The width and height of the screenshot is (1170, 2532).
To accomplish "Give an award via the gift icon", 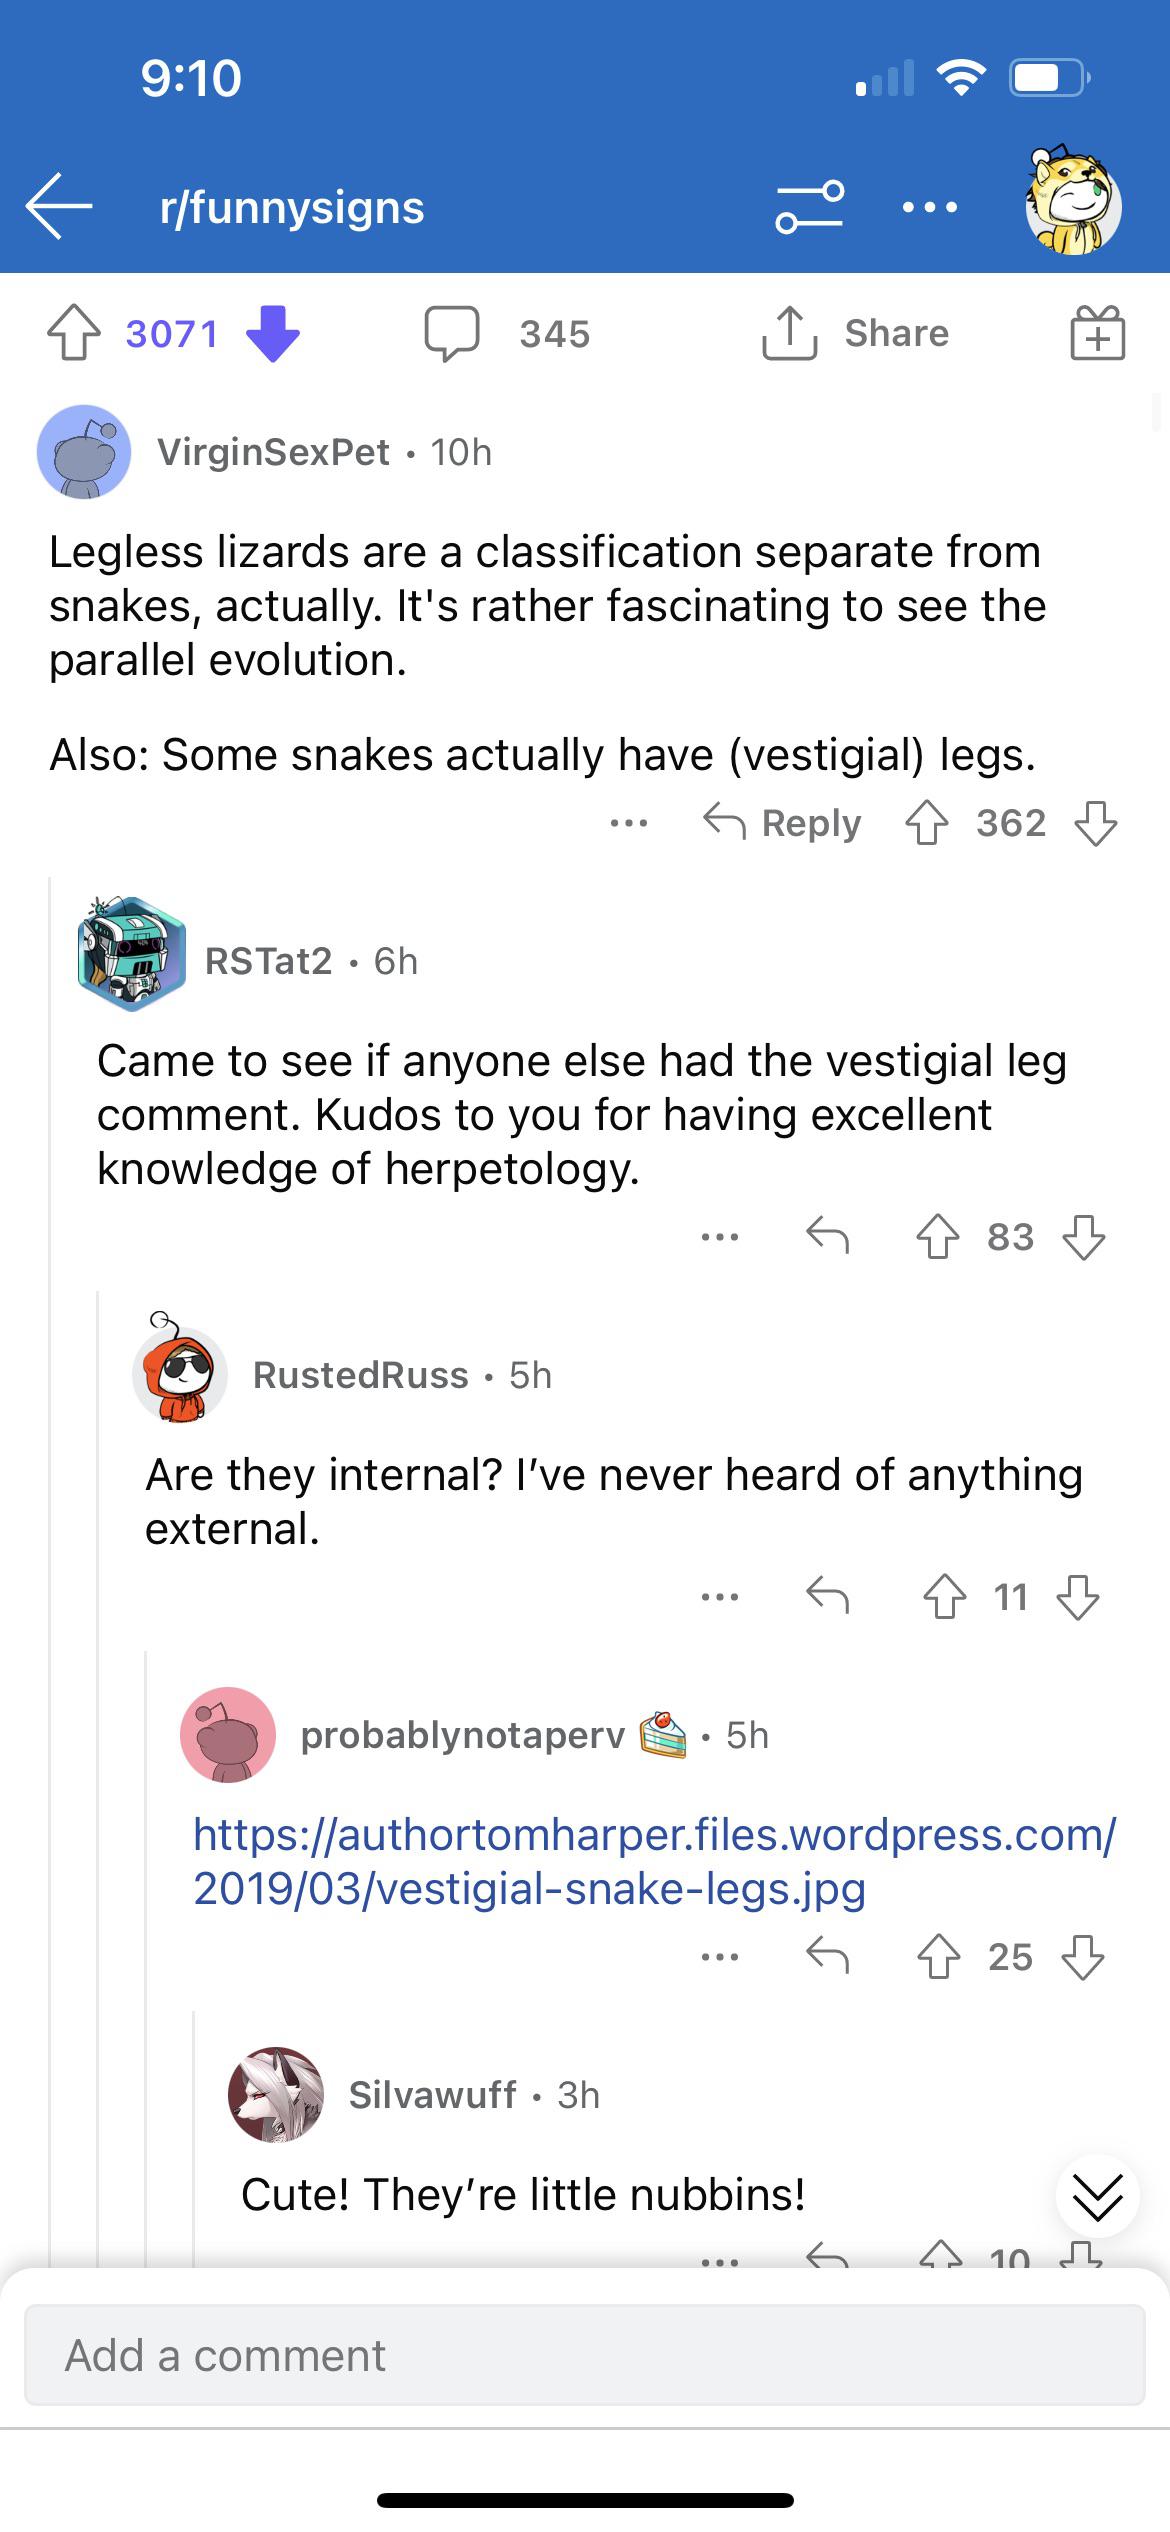I will coord(1096,333).
